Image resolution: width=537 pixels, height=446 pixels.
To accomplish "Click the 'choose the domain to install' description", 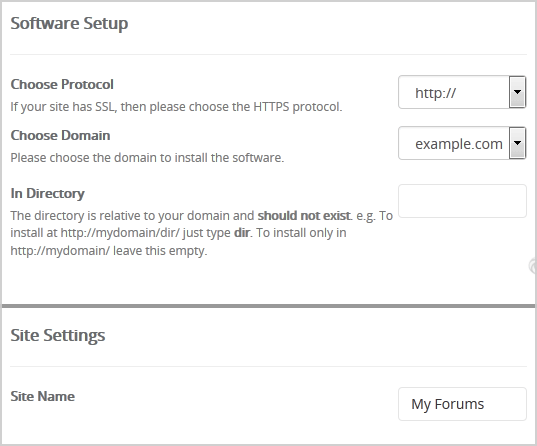I will tap(147, 158).
